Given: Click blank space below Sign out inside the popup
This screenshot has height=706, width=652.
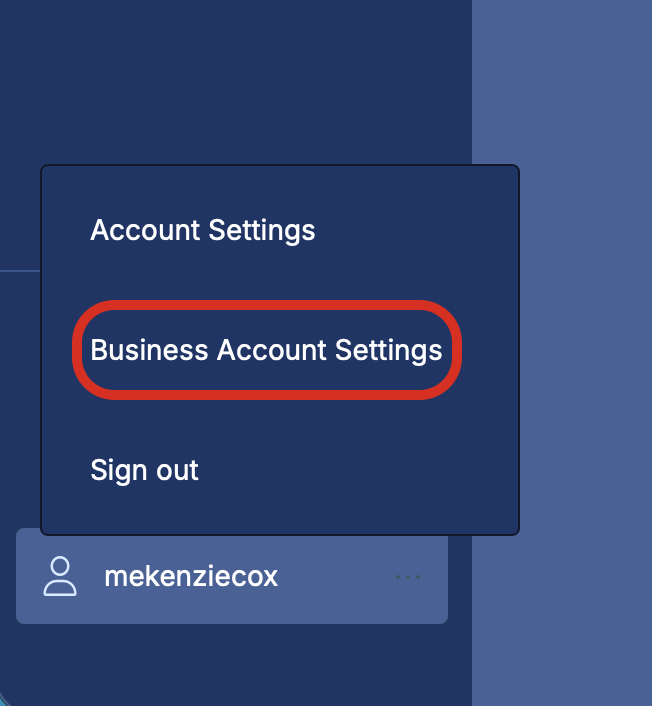Looking at the screenshot, I should point(279,511).
